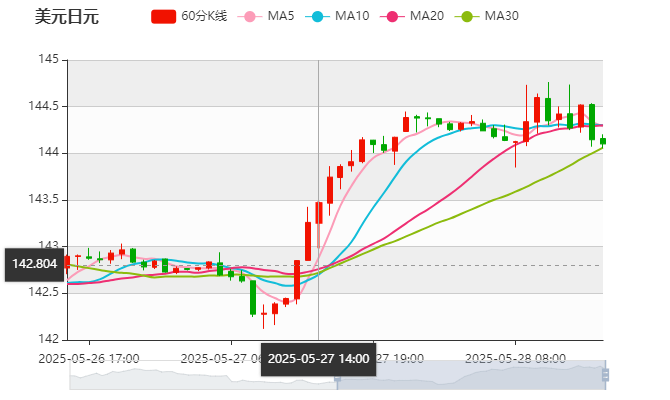670x400 pixels.
Task: Toggle the MA20 line legend
Action: pyautogui.click(x=412, y=16)
